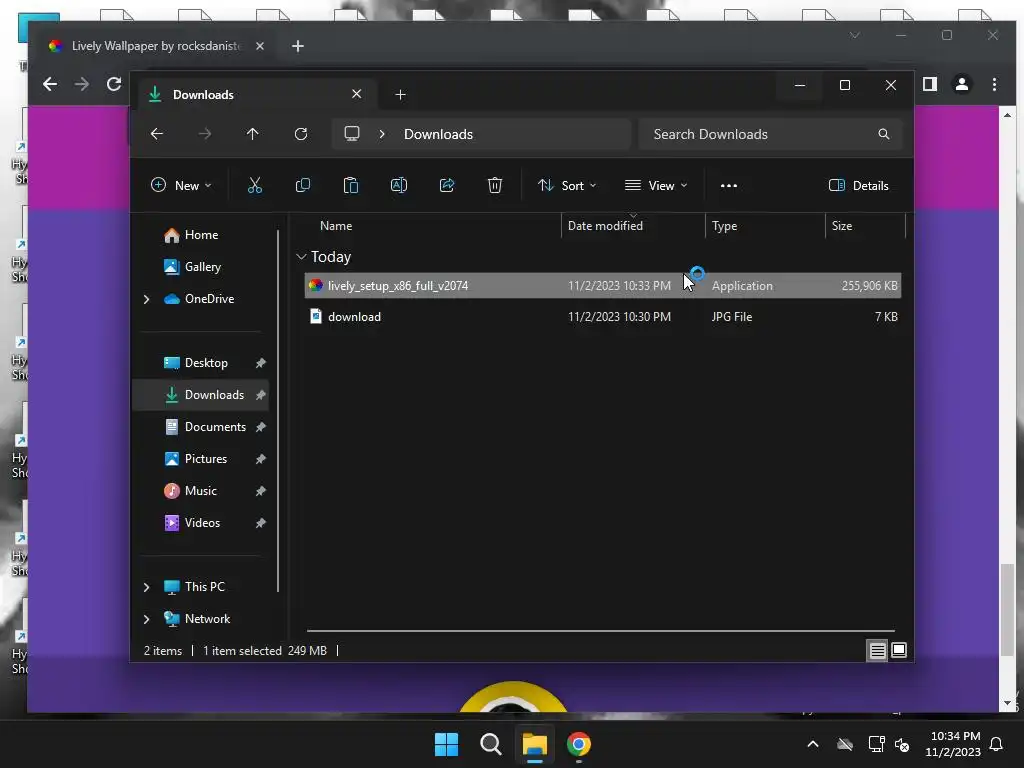Add a new File Explorer tab
Screen dimensions: 1024x768
click(x=400, y=95)
